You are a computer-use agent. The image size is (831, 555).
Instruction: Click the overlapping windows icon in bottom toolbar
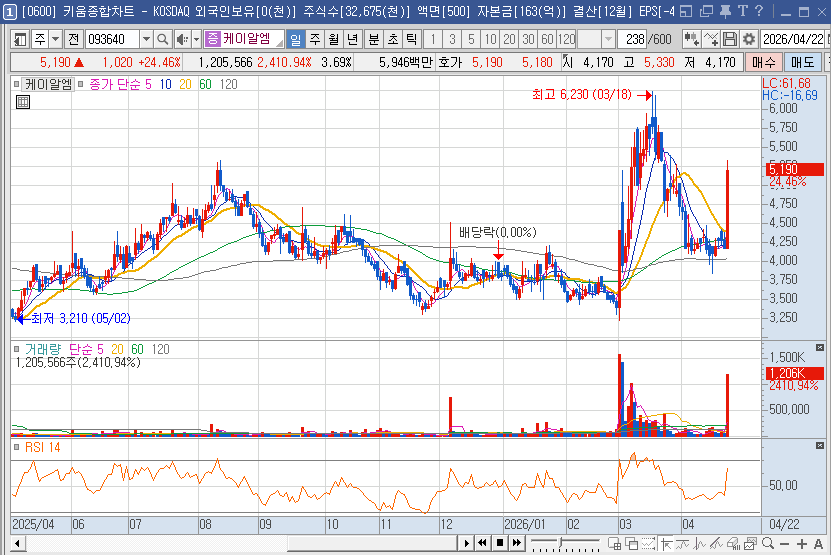[631, 543]
